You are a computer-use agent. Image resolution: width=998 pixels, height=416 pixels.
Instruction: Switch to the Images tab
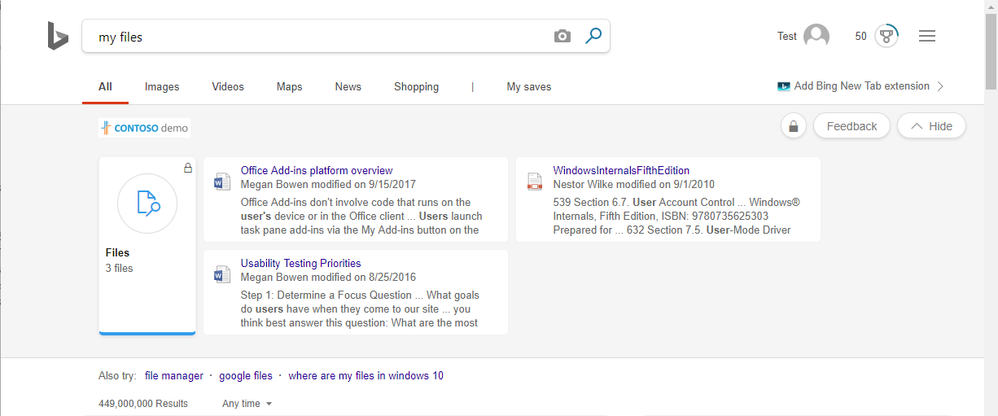tap(162, 87)
